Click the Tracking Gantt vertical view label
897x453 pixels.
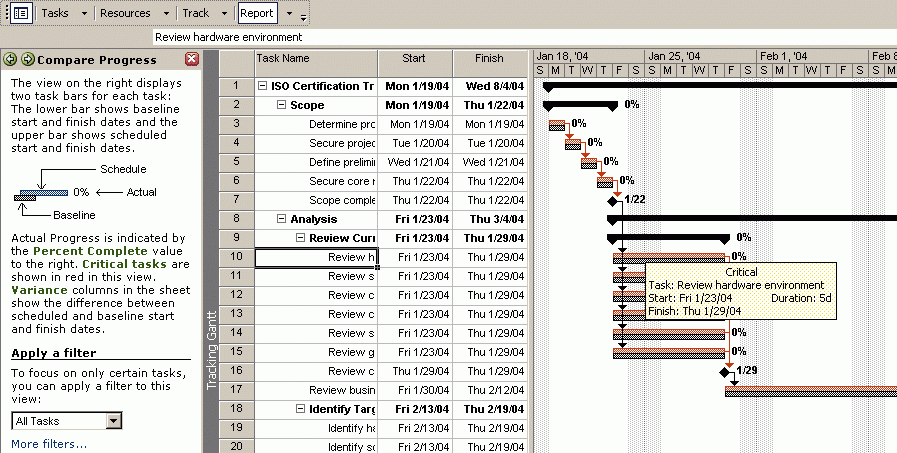coord(212,349)
